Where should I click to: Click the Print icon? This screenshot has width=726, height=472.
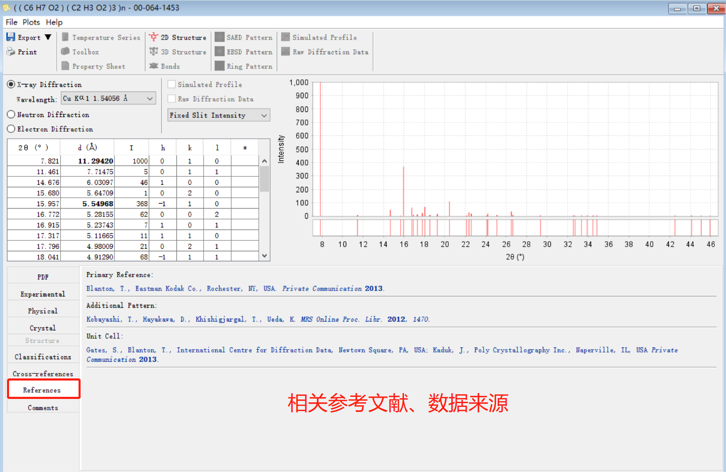(11, 52)
